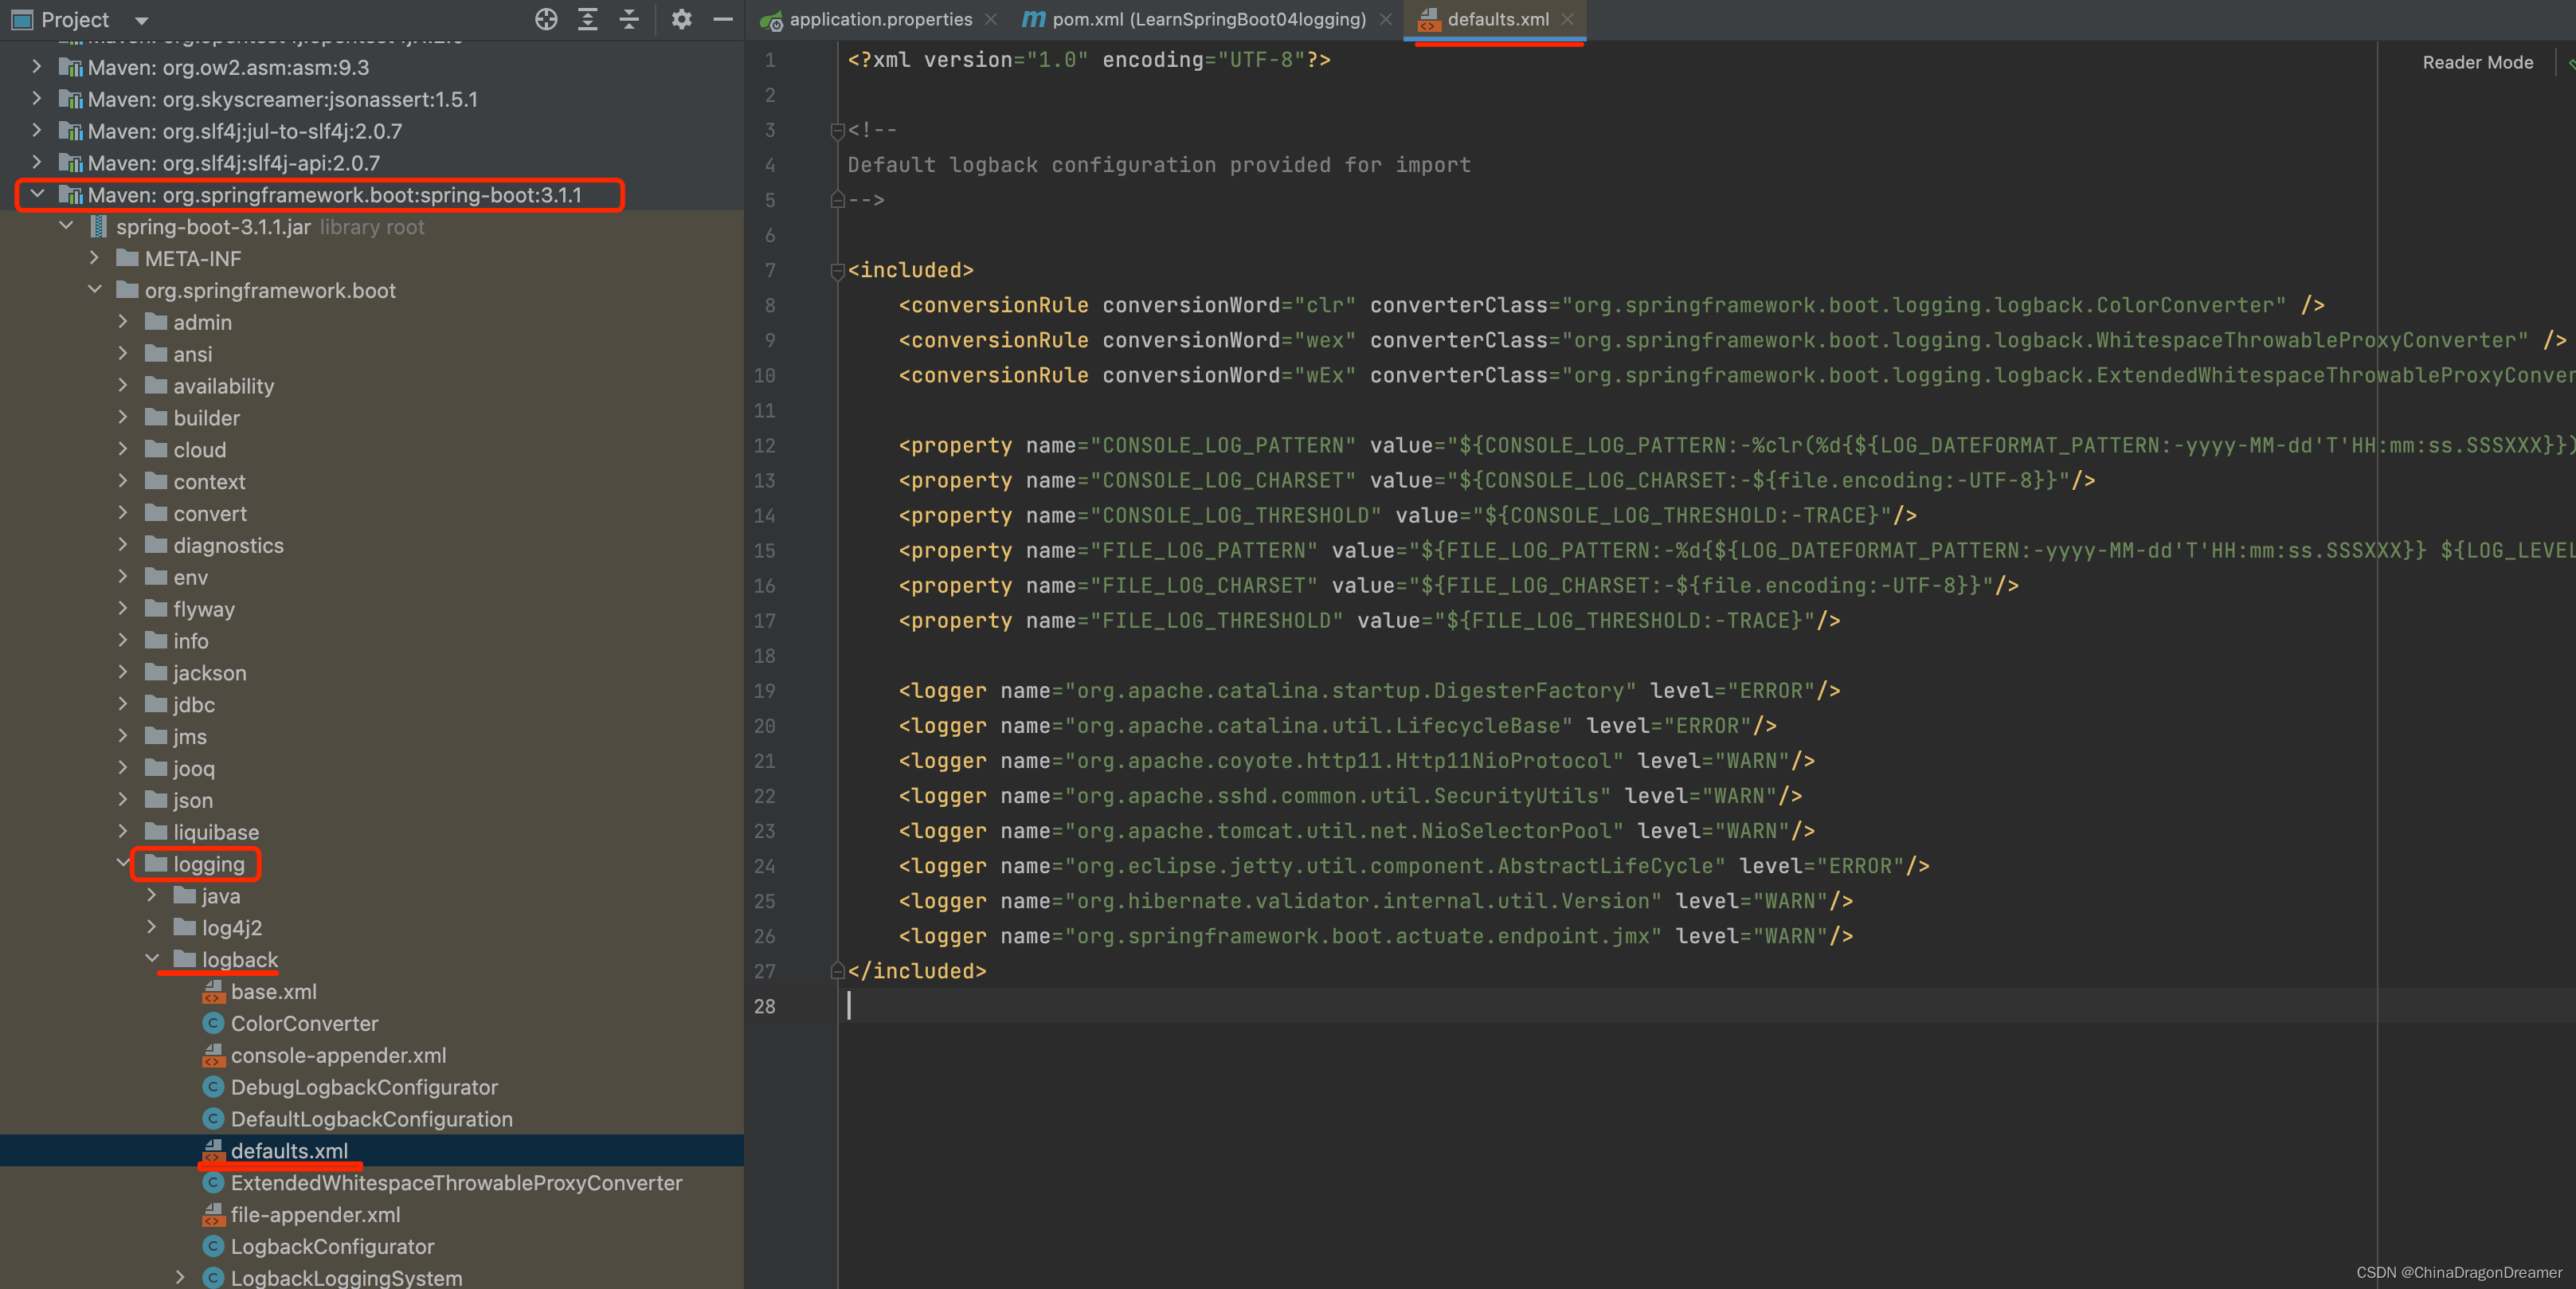Click the jar archive icon of spring-boot-3.1.1.jar
Viewport: 2576px width, 1289px height.
point(98,226)
